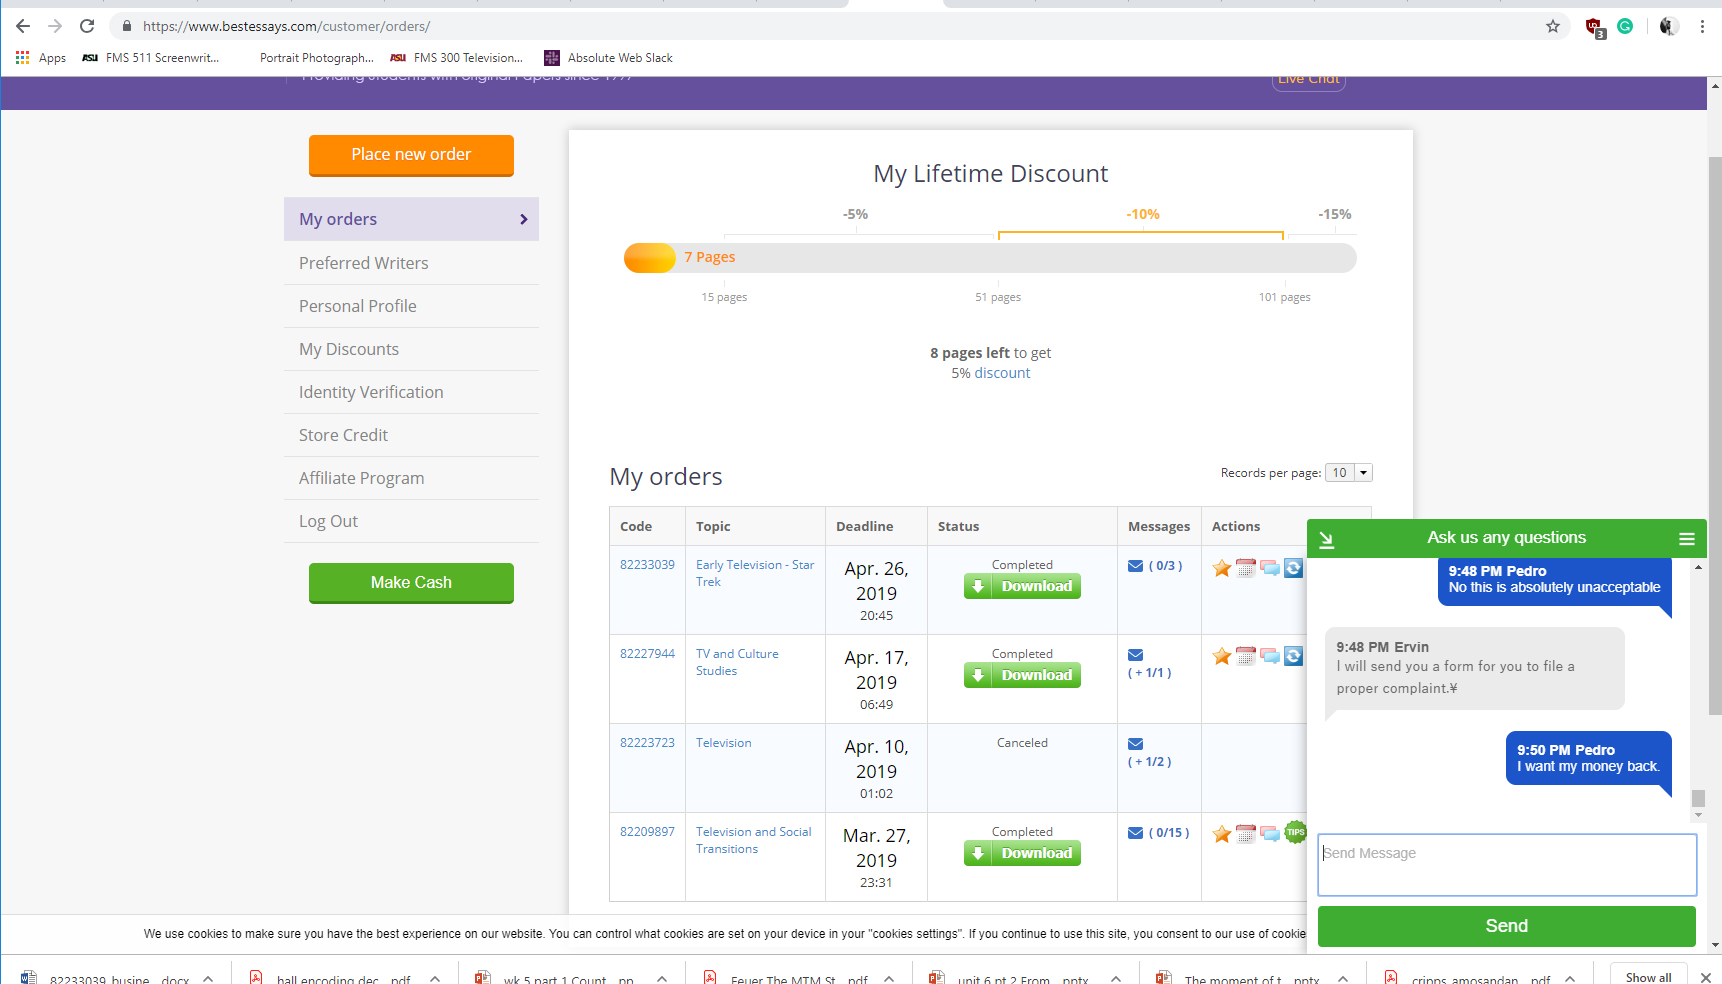Open Affiliate Program in the sidebar
The image size is (1722, 984).
411,478
